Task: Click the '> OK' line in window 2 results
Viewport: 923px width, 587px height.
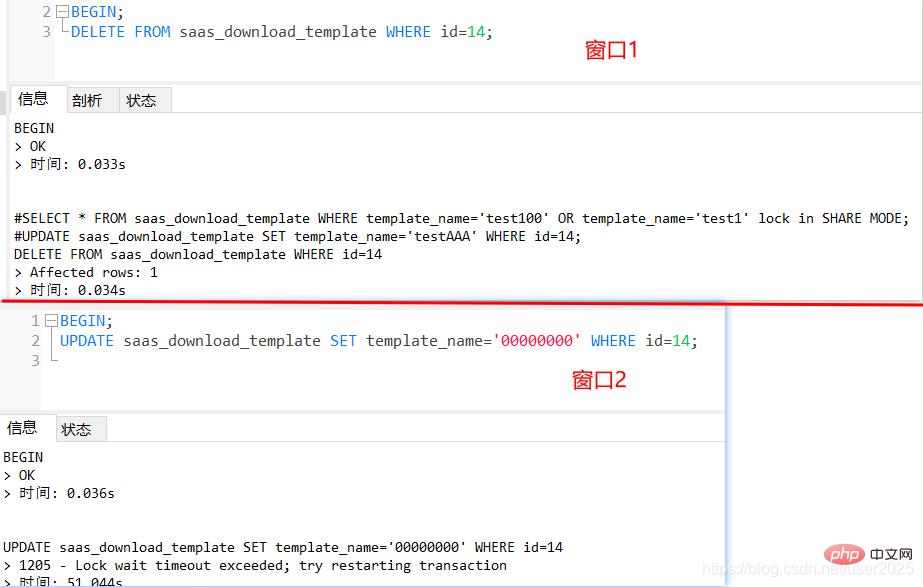Action: [x=19, y=476]
